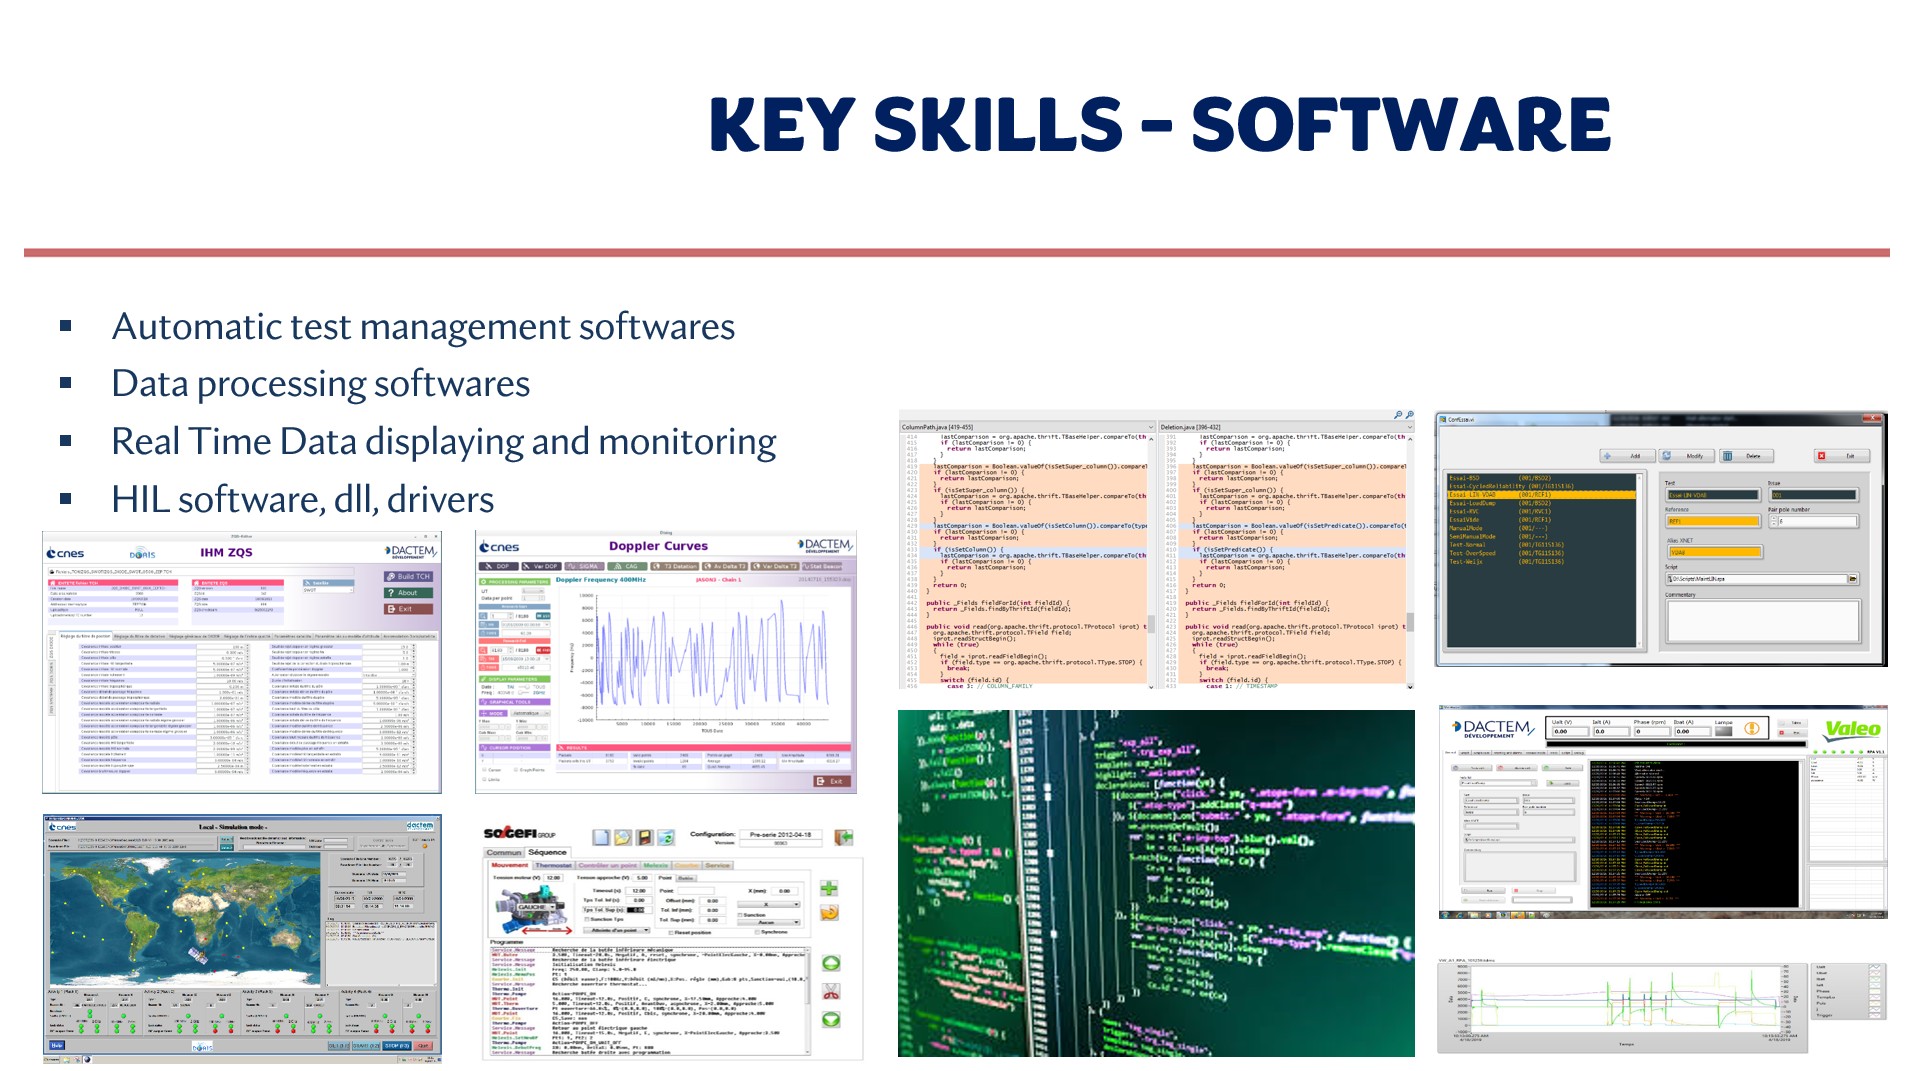Screen dimensions: 1914x1071
Task: Open the Thermostat tab
Action: [x=553, y=865]
